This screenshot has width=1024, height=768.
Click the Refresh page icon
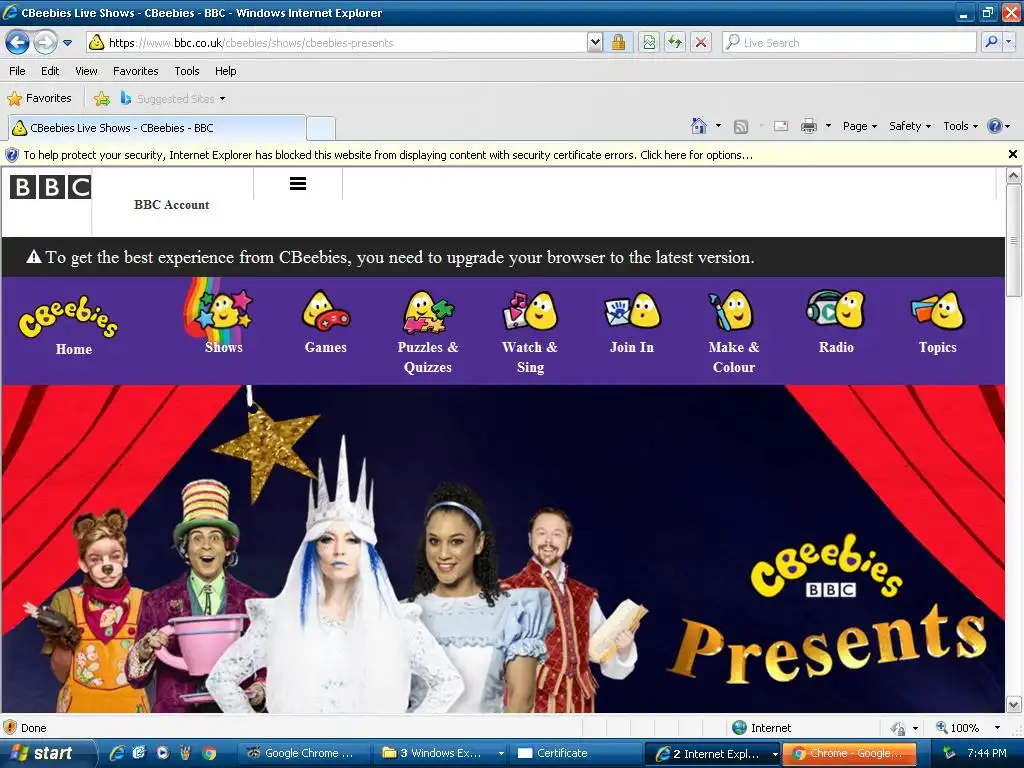click(675, 42)
